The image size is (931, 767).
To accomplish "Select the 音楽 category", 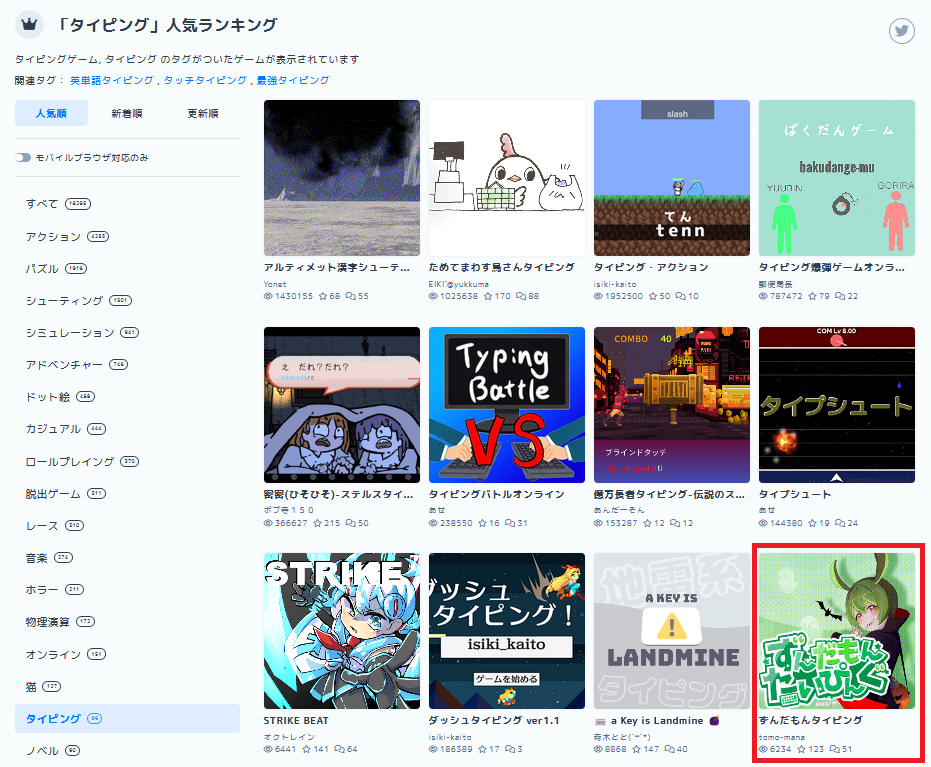I will point(127,557).
